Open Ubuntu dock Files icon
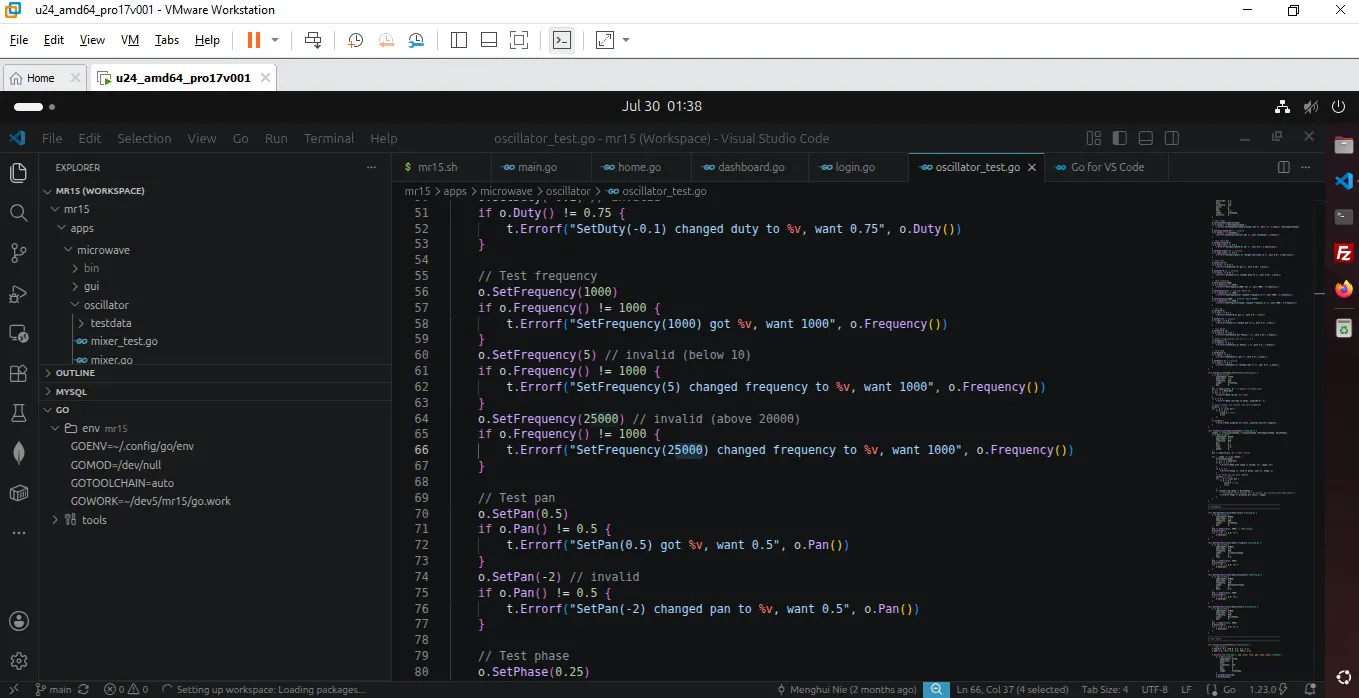The width and height of the screenshot is (1359, 698). point(1344,145)
